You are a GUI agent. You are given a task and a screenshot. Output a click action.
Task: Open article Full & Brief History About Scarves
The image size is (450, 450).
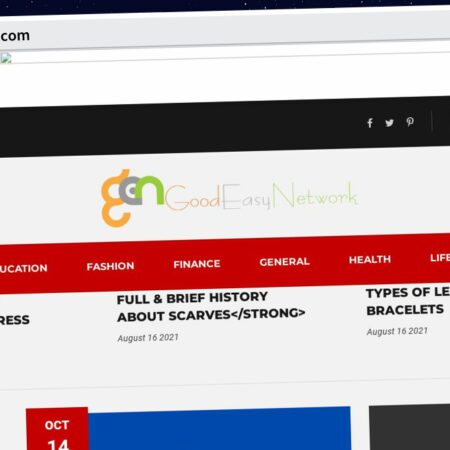tap(211, 307)
